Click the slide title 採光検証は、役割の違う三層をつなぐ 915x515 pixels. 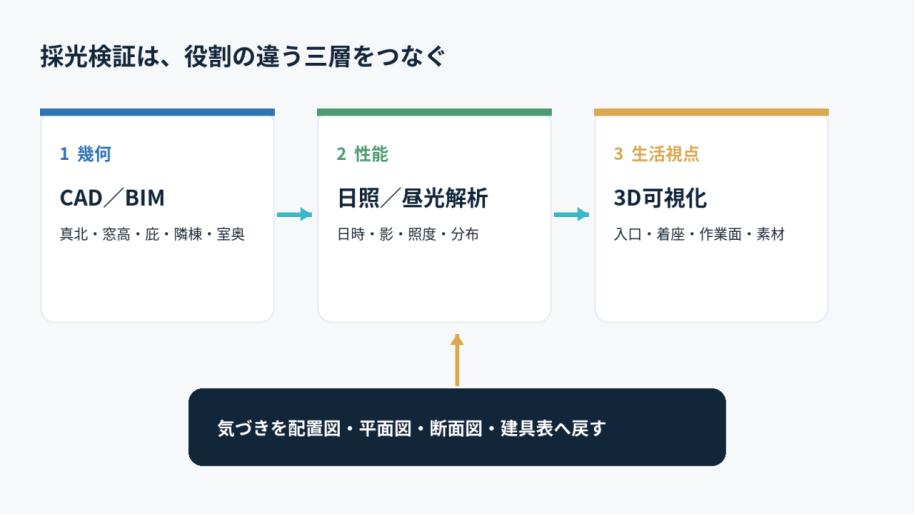[243, 57]
